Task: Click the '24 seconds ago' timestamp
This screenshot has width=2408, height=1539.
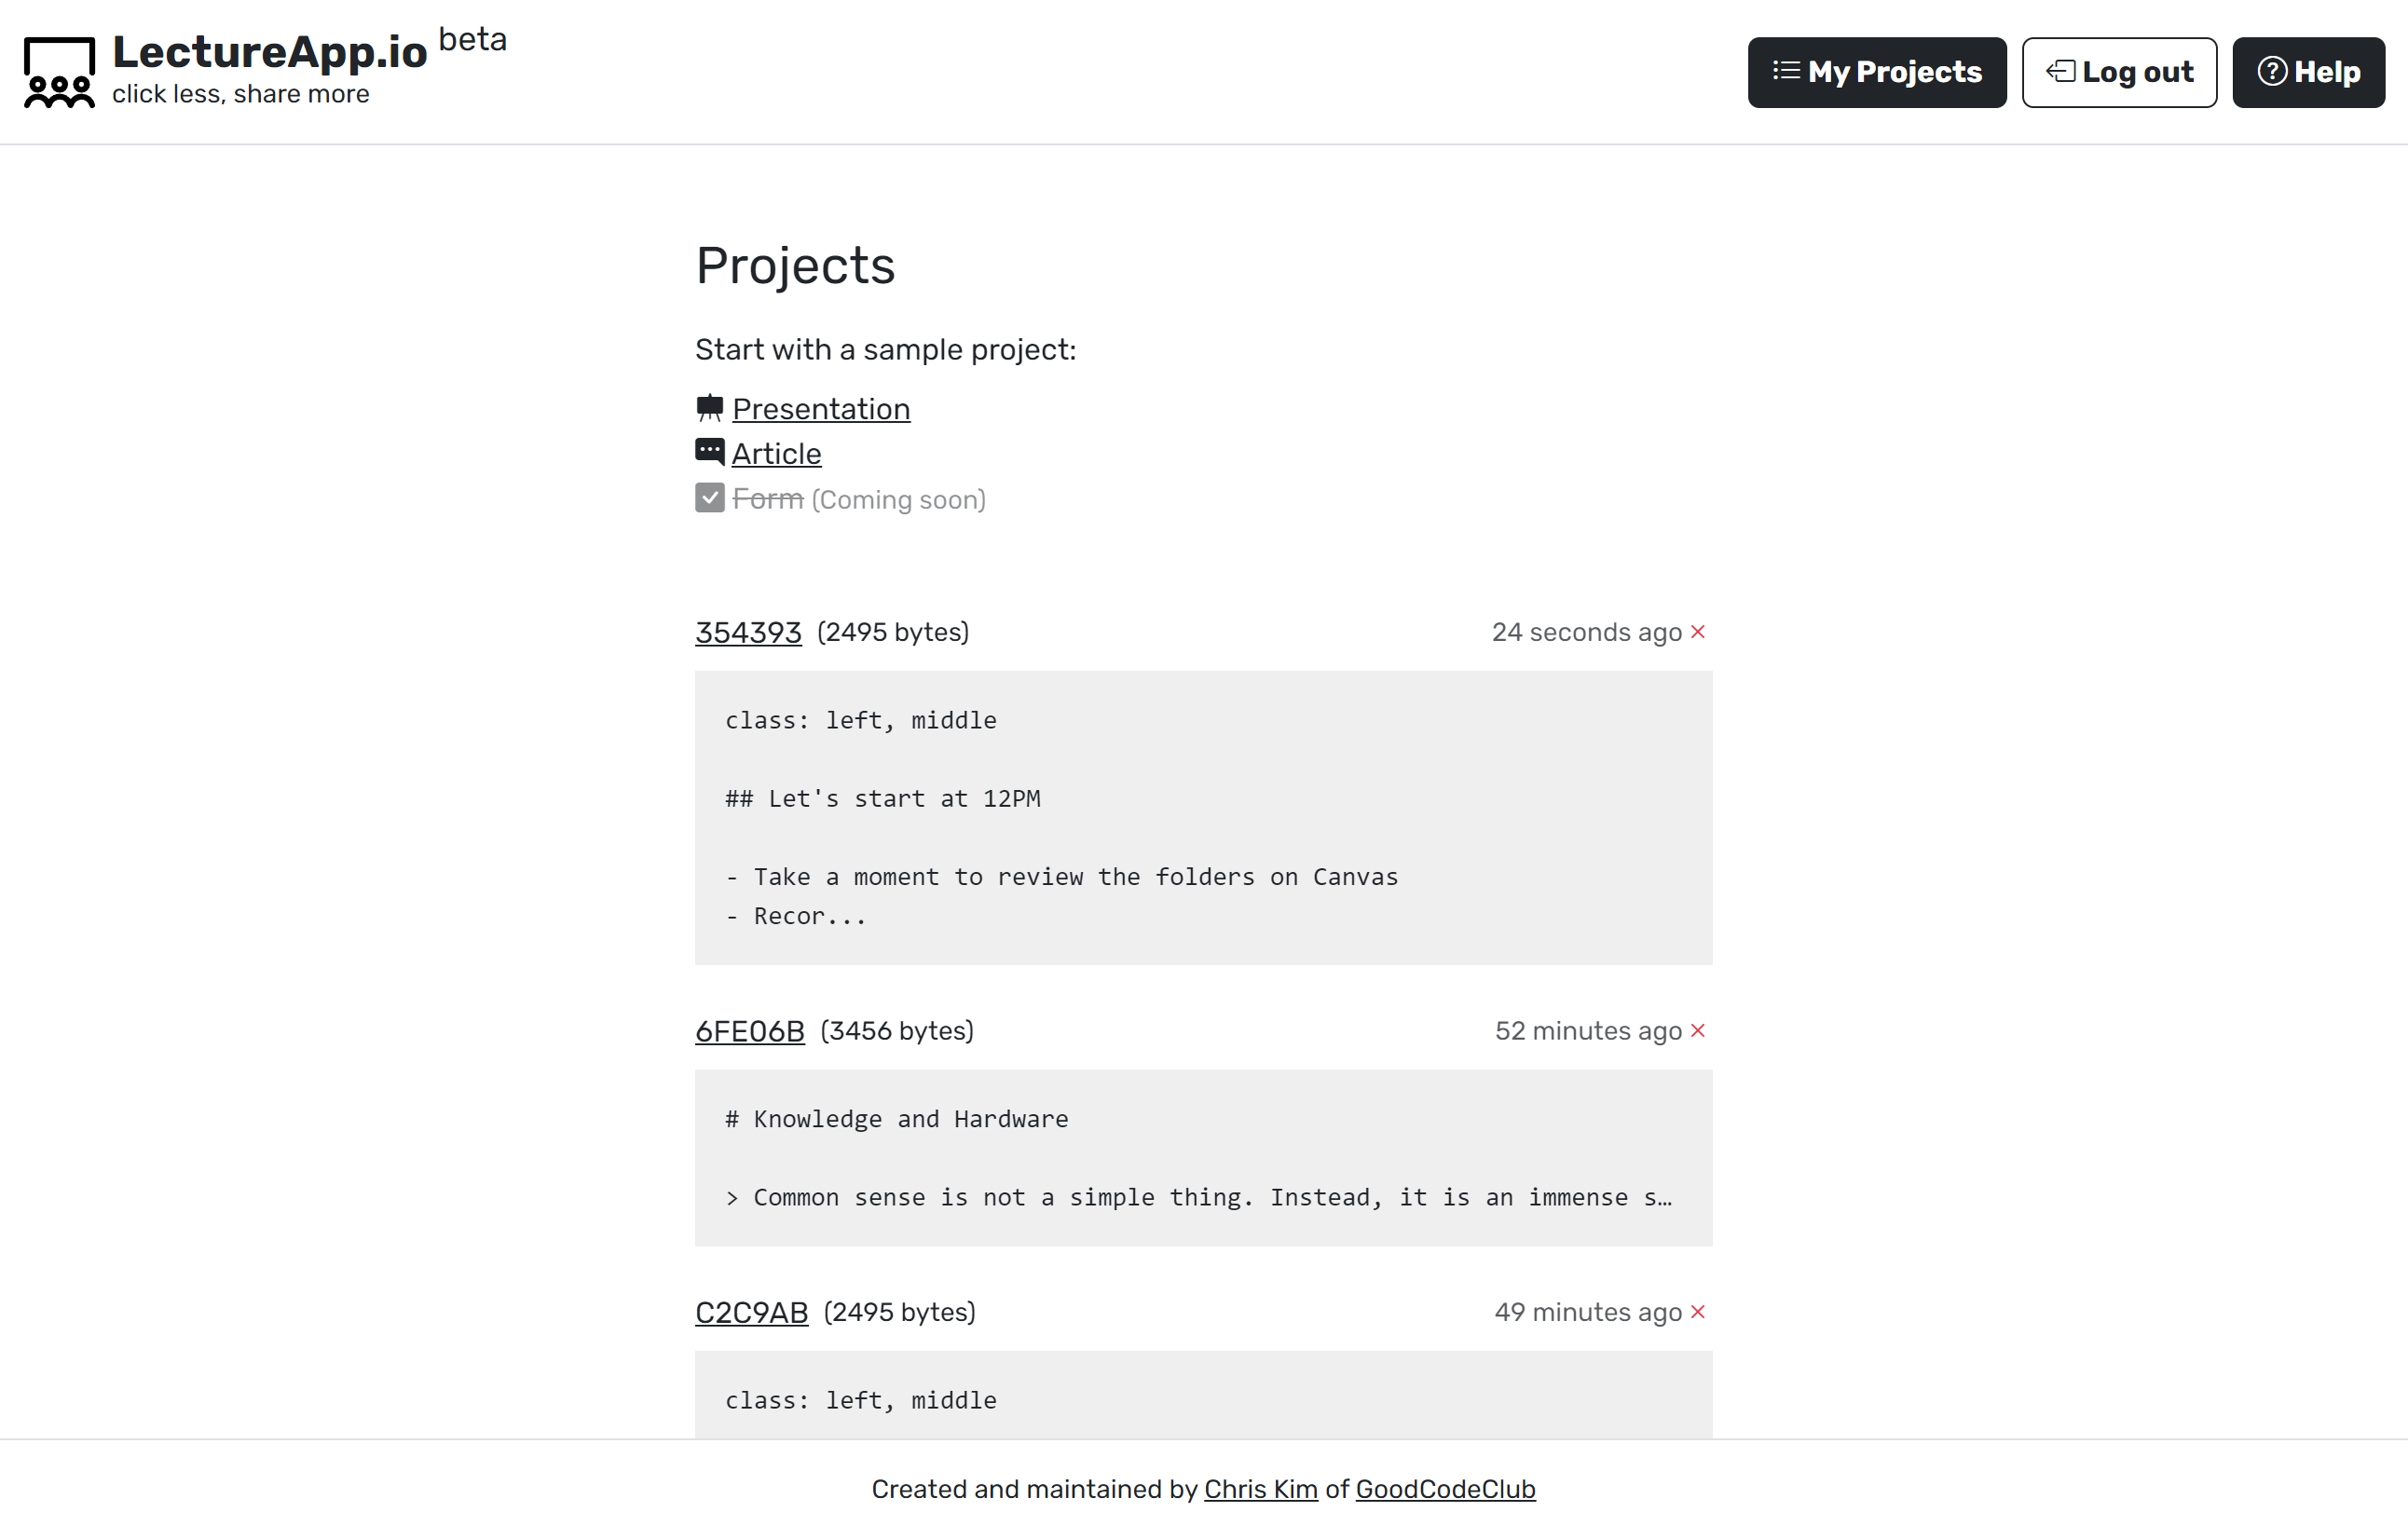Action: pos(1587,632)
